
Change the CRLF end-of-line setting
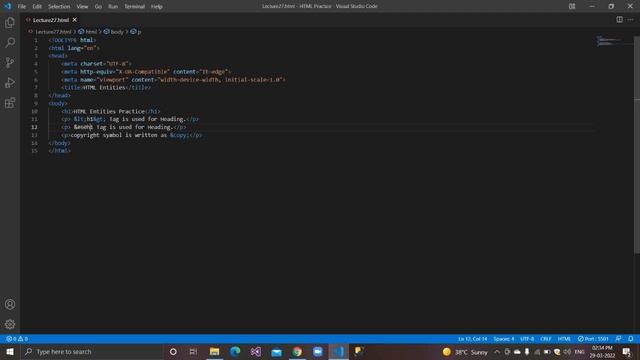(546, 339)
